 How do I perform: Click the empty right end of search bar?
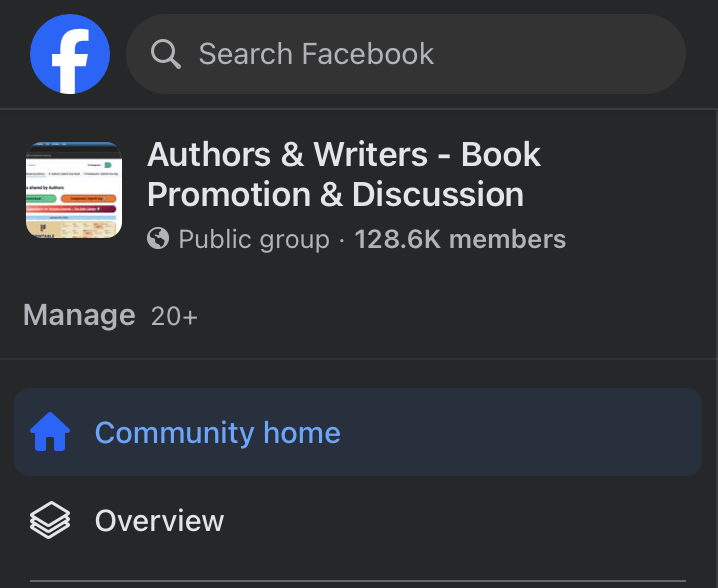tap(620, 54)
